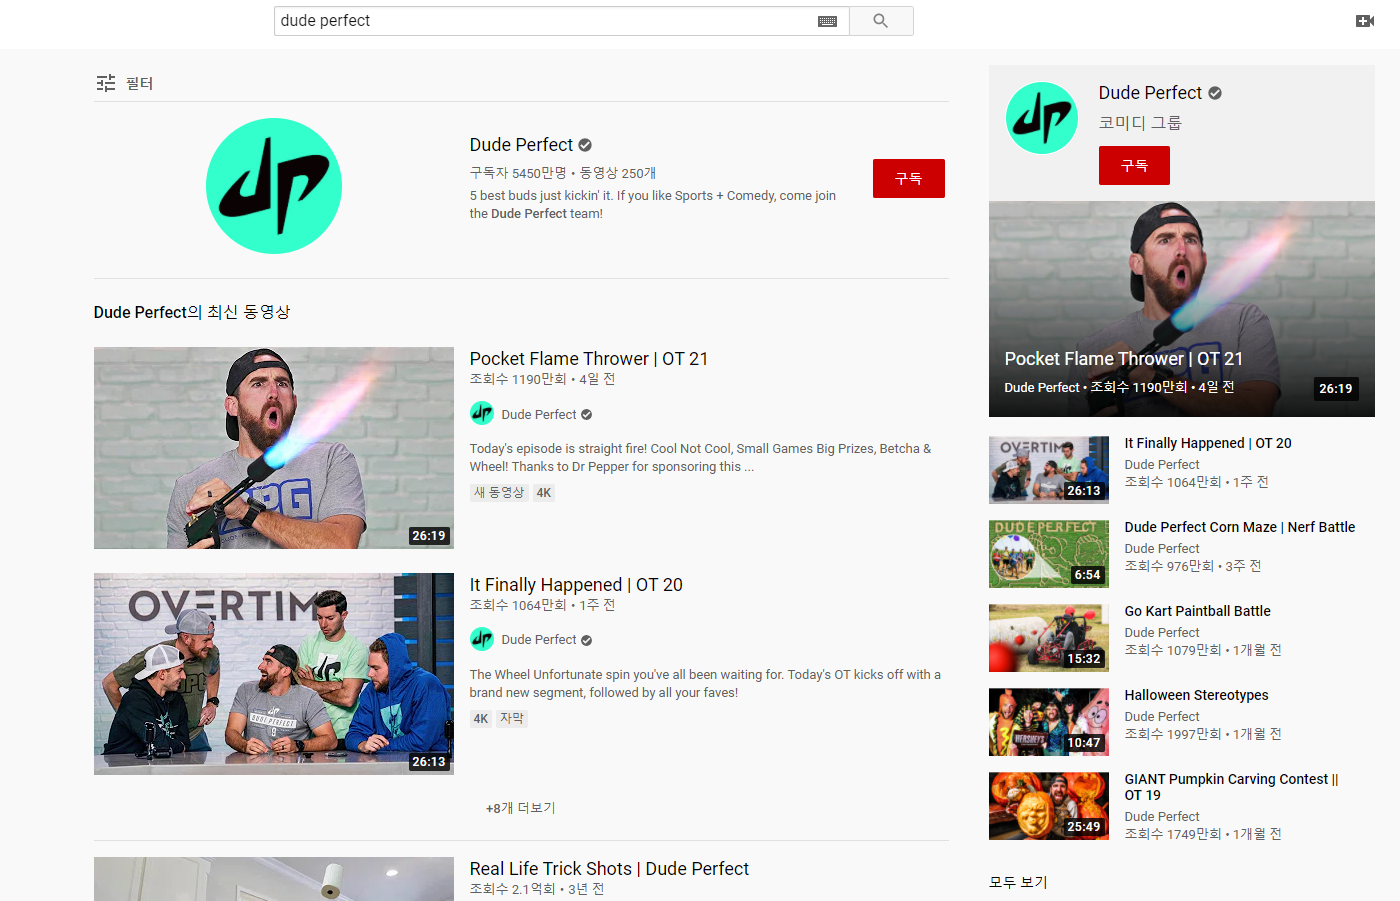
Task: Open Halloween thumbnail with duration 10:47
Action: (x=1049, y=722)
